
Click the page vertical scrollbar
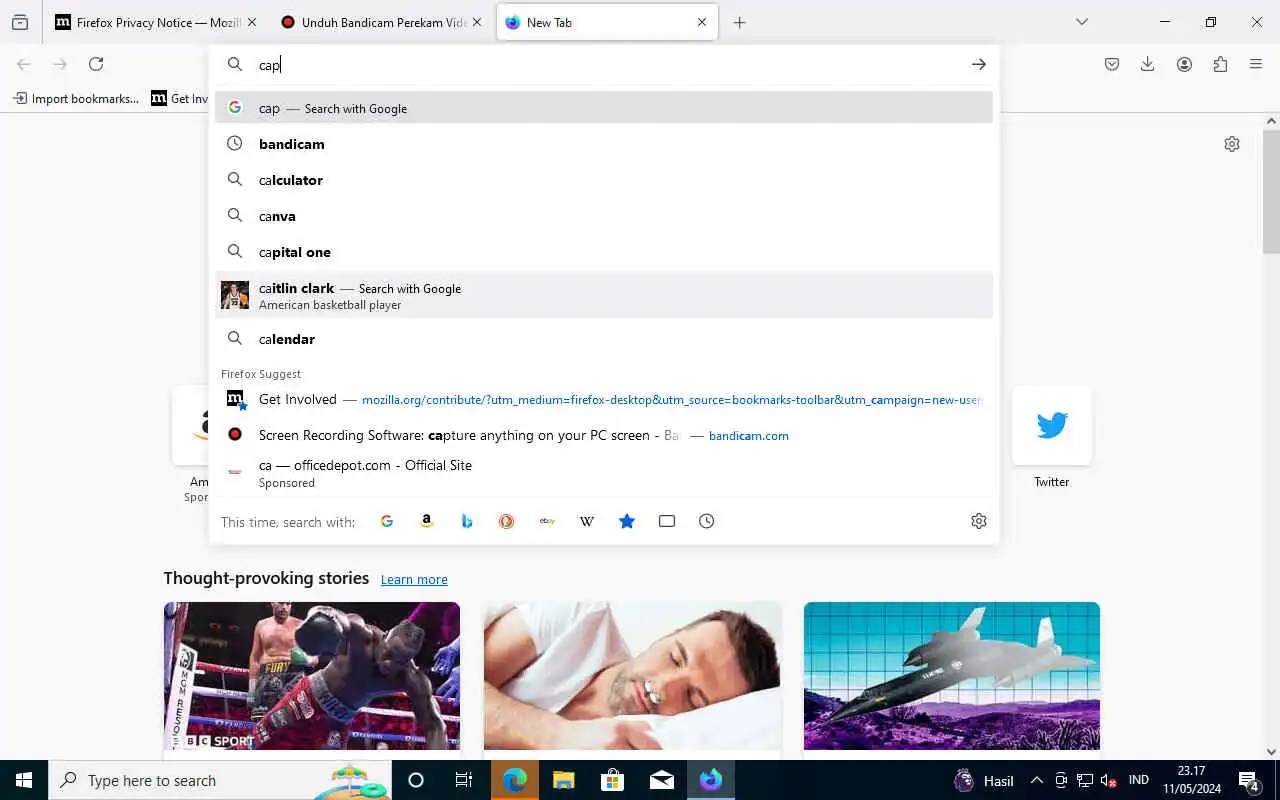[1271, 190]
